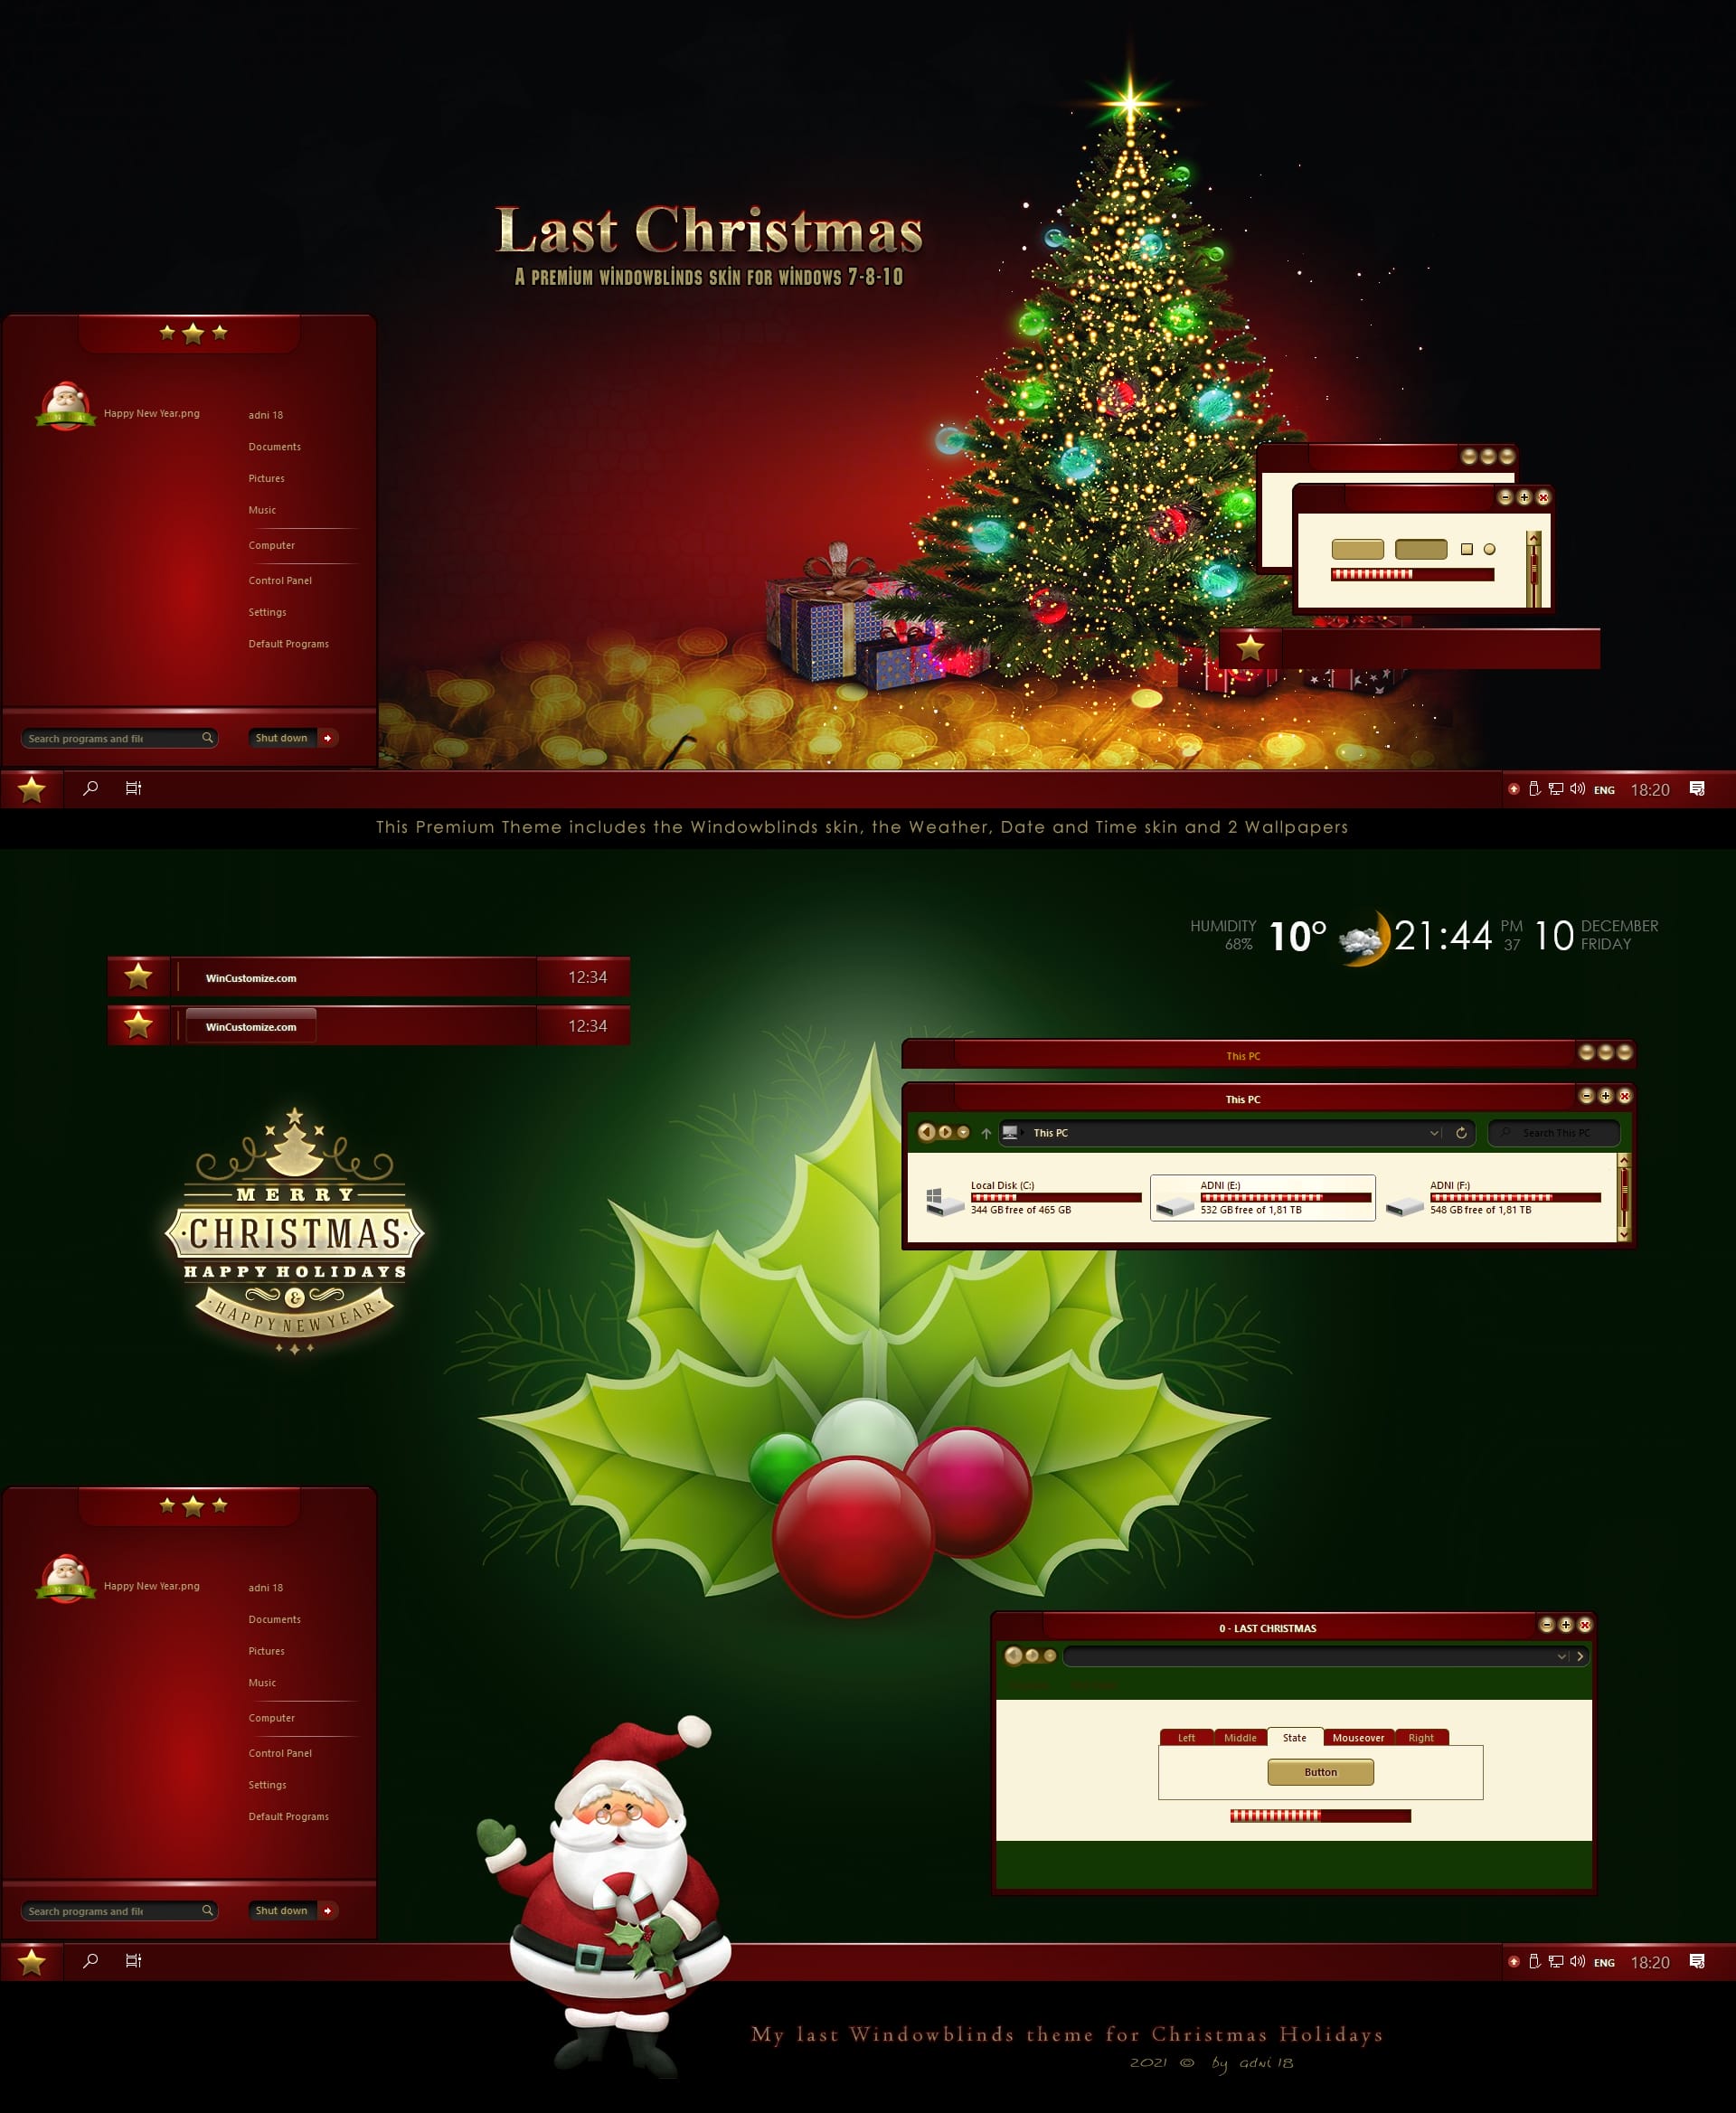This screenshot has width=1736, height=2113.
Task: Select the Computer shortcut icon
Action: pyautogui.click(x=270, y=544)
